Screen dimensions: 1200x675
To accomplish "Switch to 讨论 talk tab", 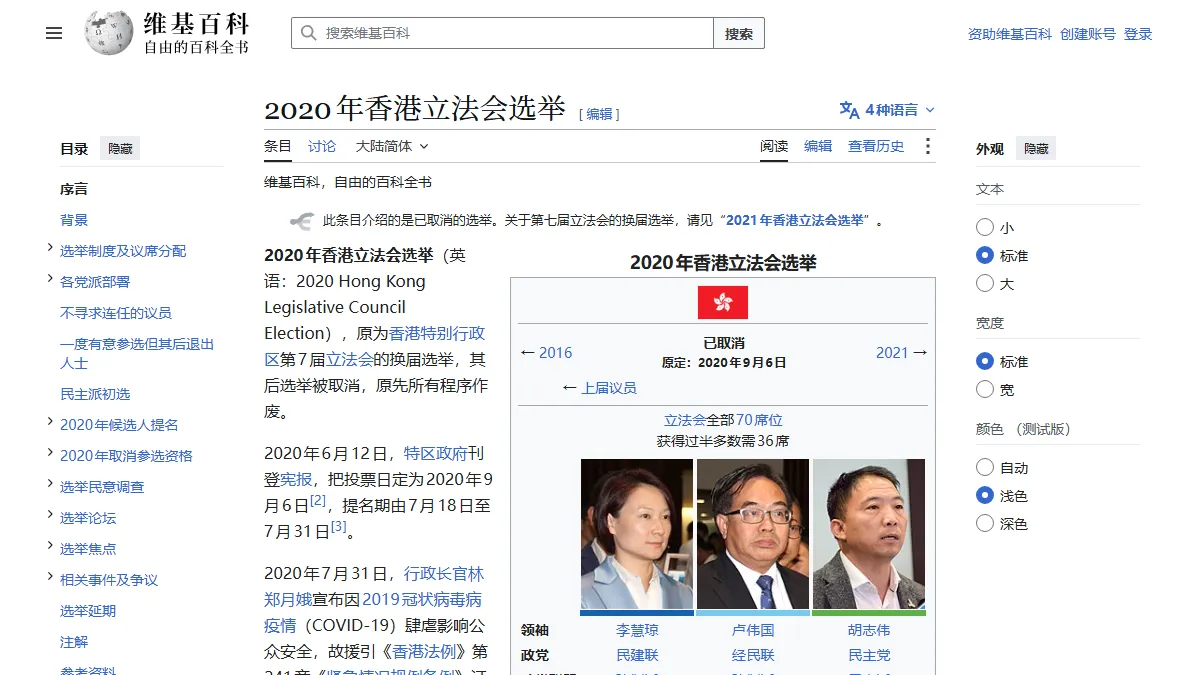I will click(x=322, y=146).
